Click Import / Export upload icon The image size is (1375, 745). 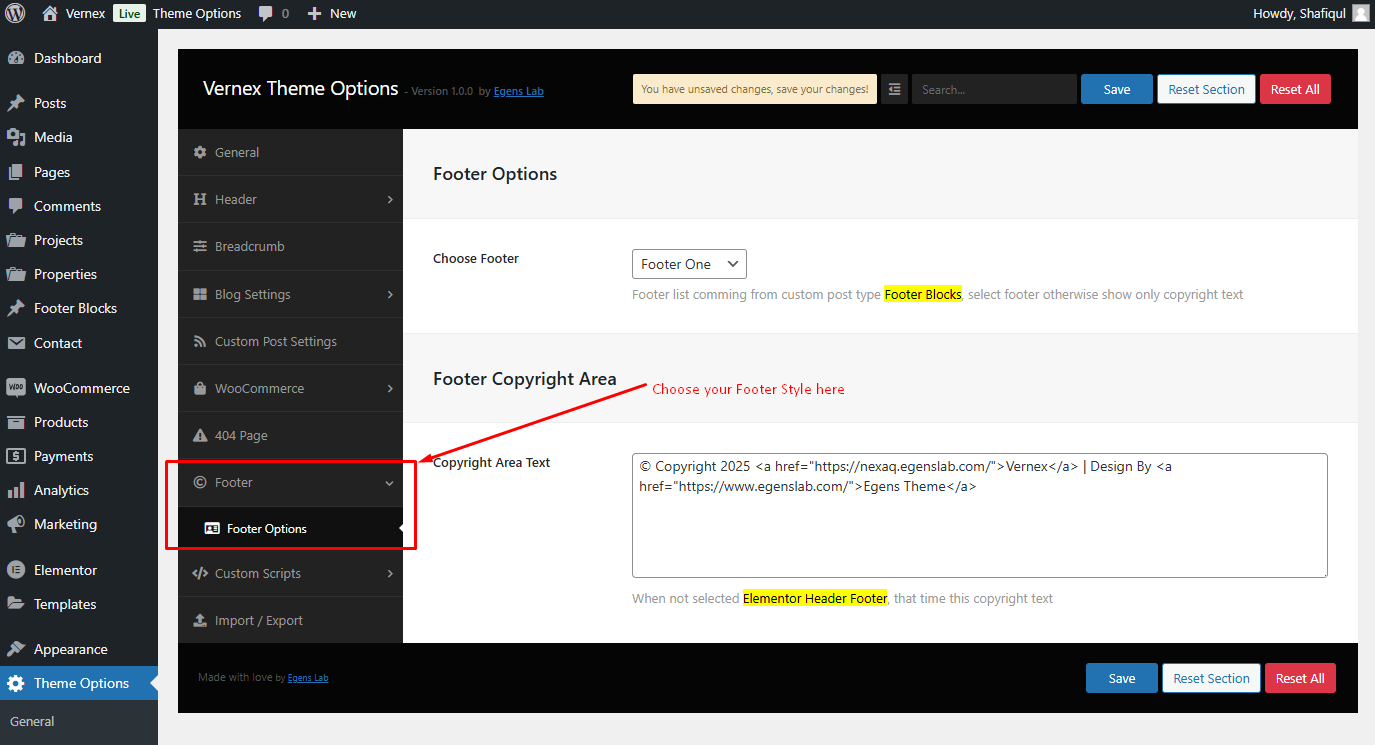point(200,620)
